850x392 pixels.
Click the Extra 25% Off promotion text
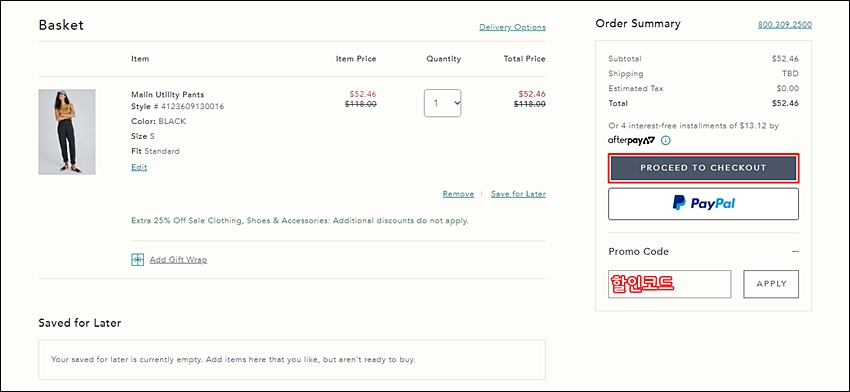point(300,221)
